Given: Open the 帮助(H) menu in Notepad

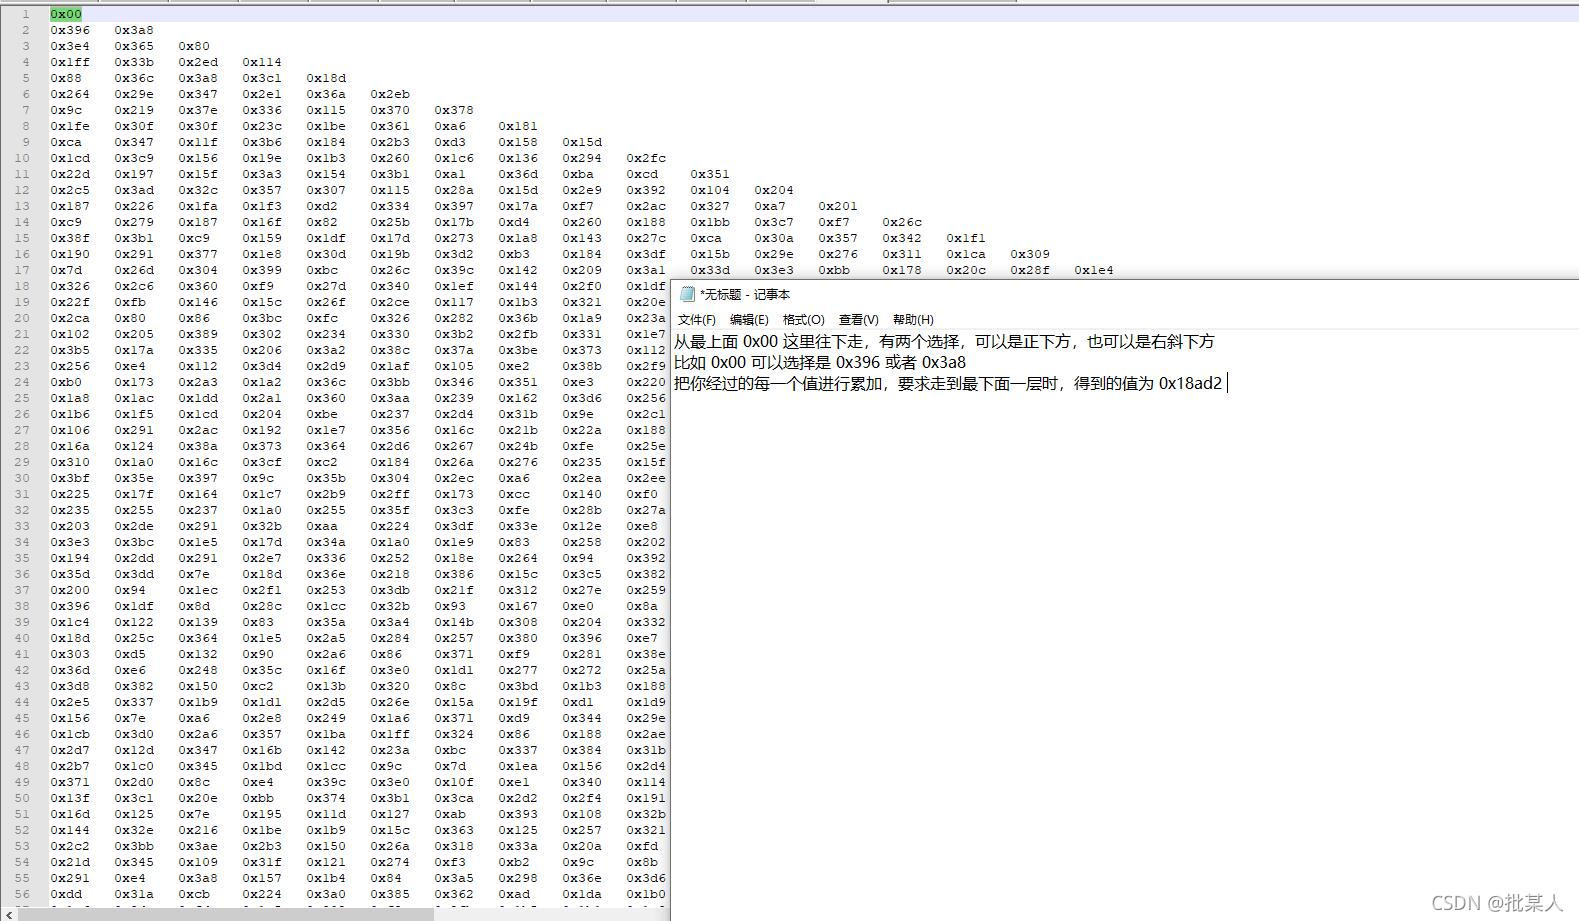Looking at the screenshot, I should click(913, 320).
